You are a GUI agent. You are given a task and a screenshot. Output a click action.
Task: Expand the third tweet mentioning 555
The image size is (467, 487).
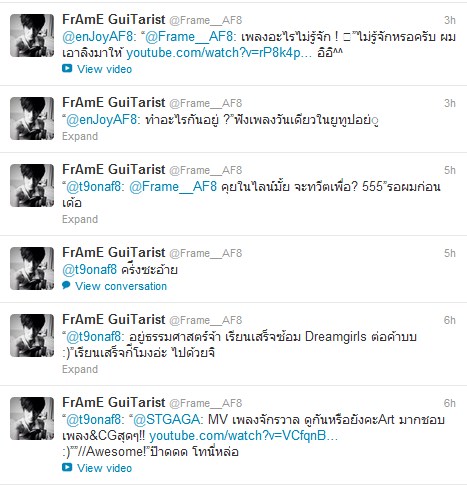click(80, 219)
